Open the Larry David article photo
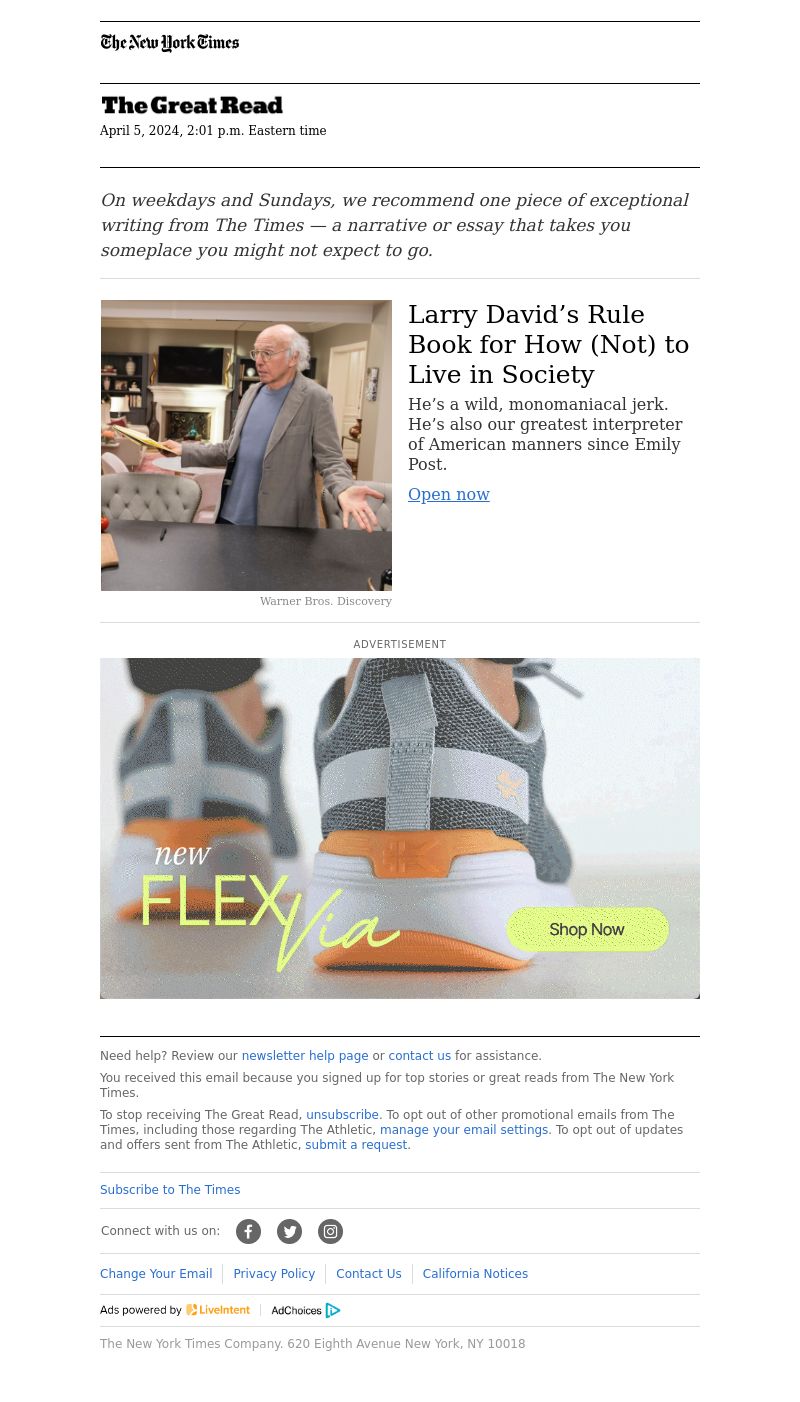The image size is (800, 1402). pyautogui.click(x=246, y=445)
